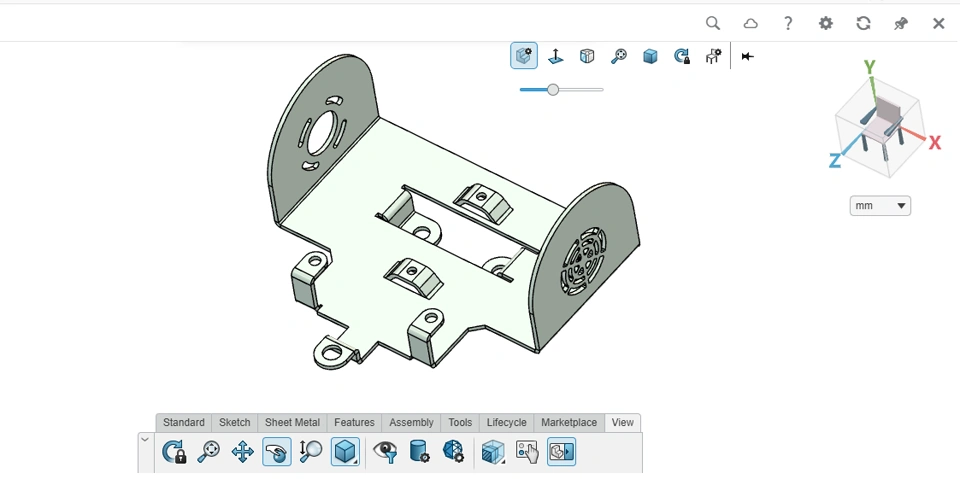Switch to the Standard tab

[184, 423]
